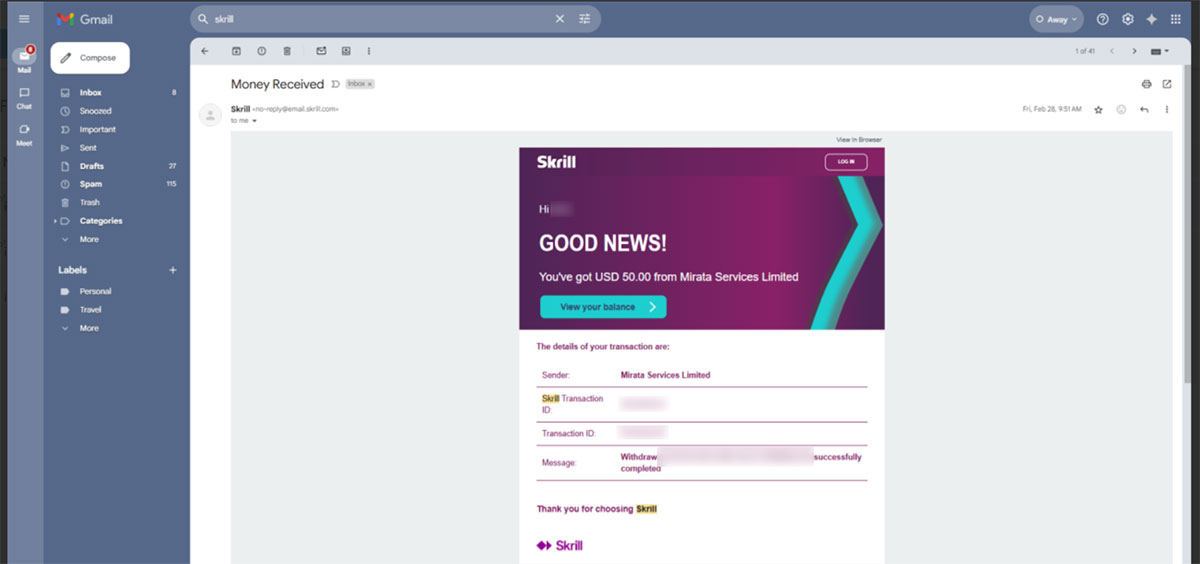
Task: Create a new label with plus icon
Action: (x=172, y=270)
